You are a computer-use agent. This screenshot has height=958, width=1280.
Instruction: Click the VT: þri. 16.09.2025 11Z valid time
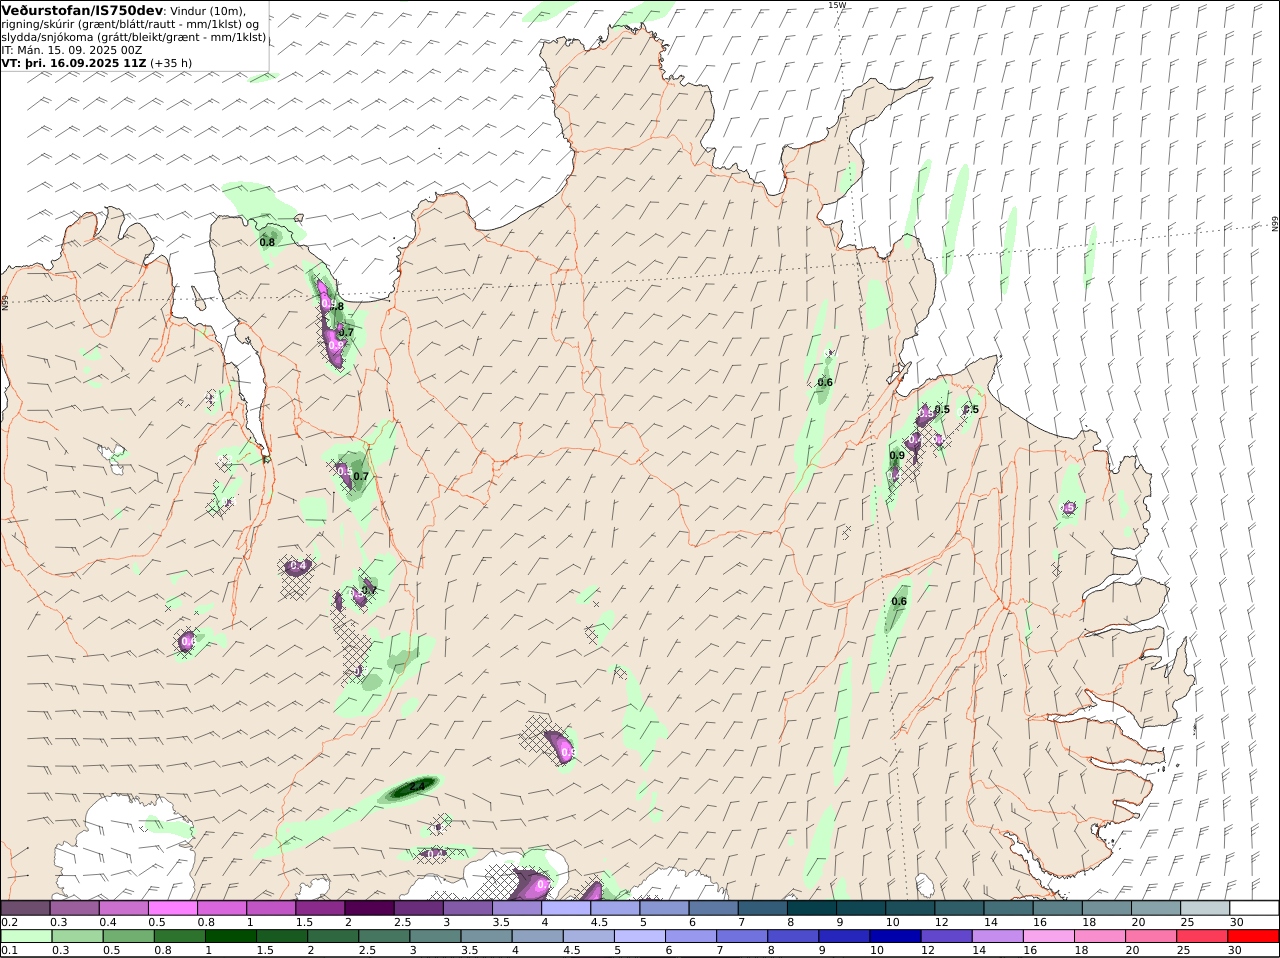pyautogui.click(x=75, y=62)
